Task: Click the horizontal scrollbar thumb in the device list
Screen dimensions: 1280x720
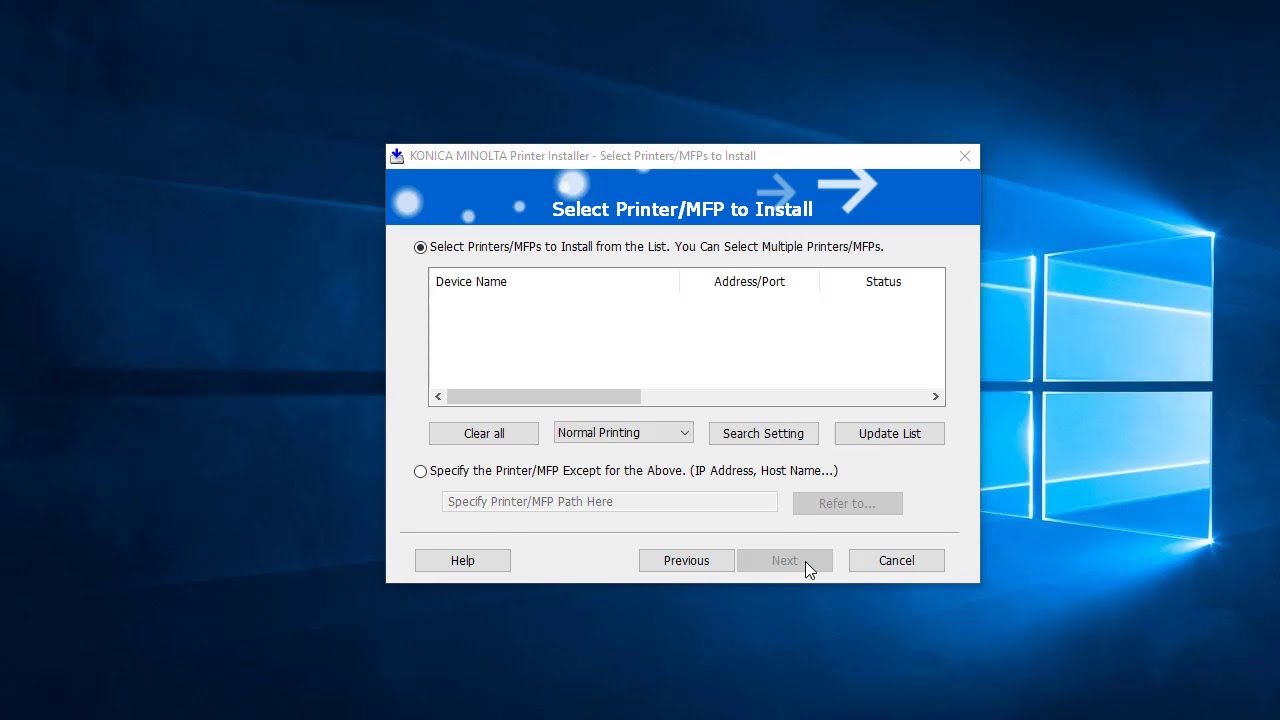Action: click(544, 397)
